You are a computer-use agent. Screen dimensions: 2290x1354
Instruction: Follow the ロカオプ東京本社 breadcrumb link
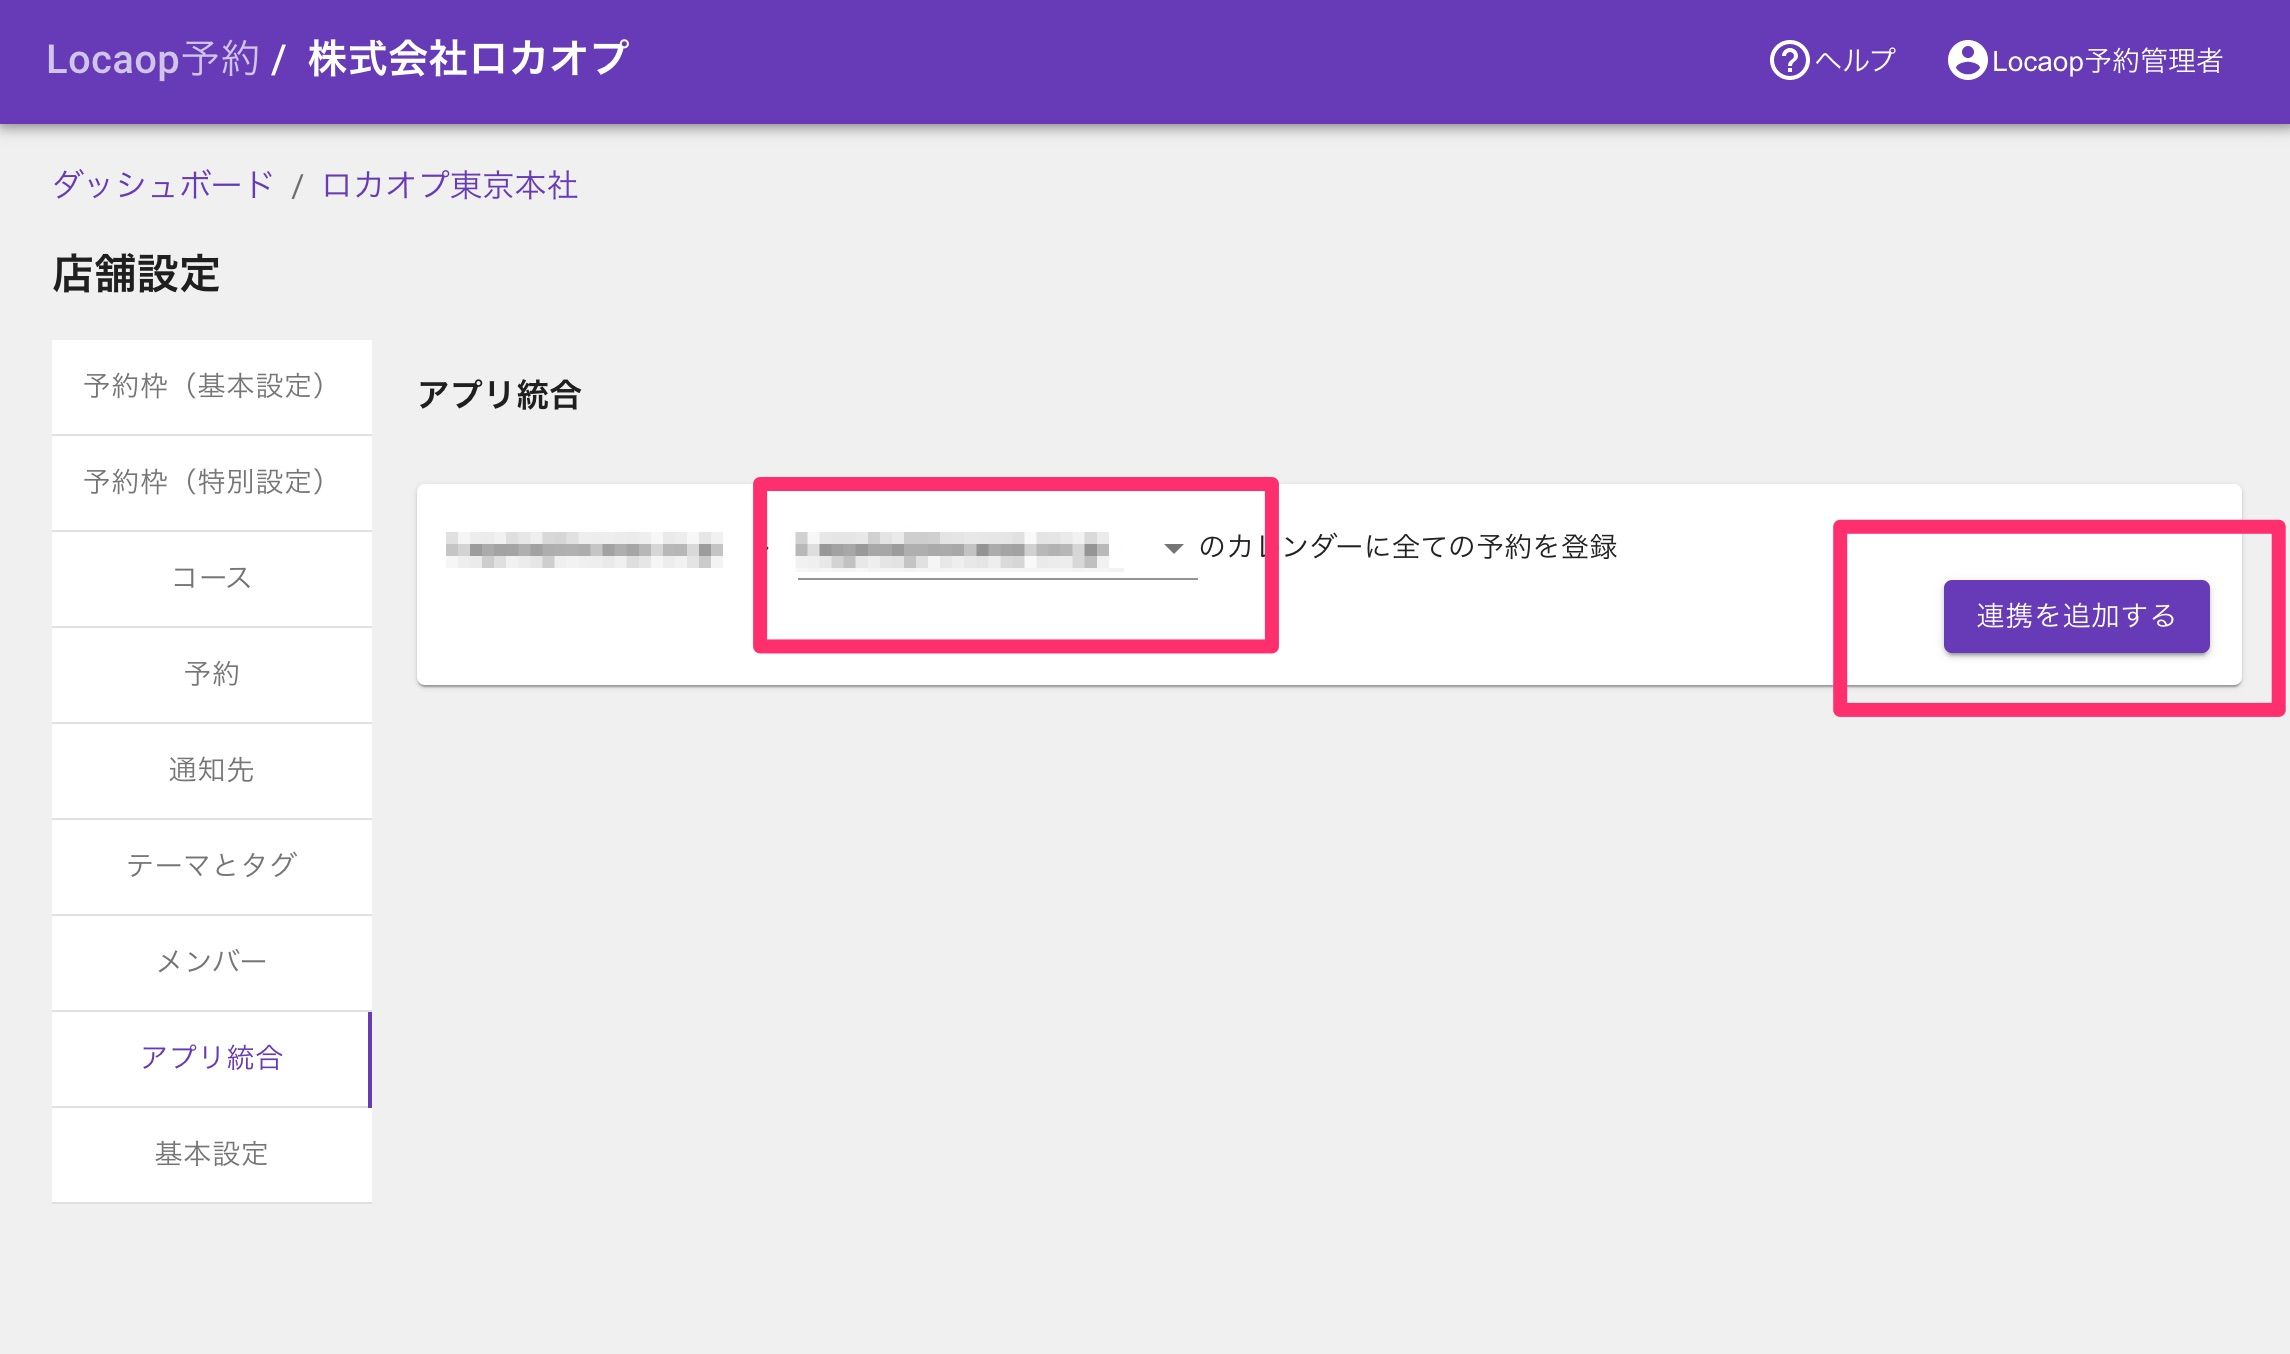click(449, 186)
